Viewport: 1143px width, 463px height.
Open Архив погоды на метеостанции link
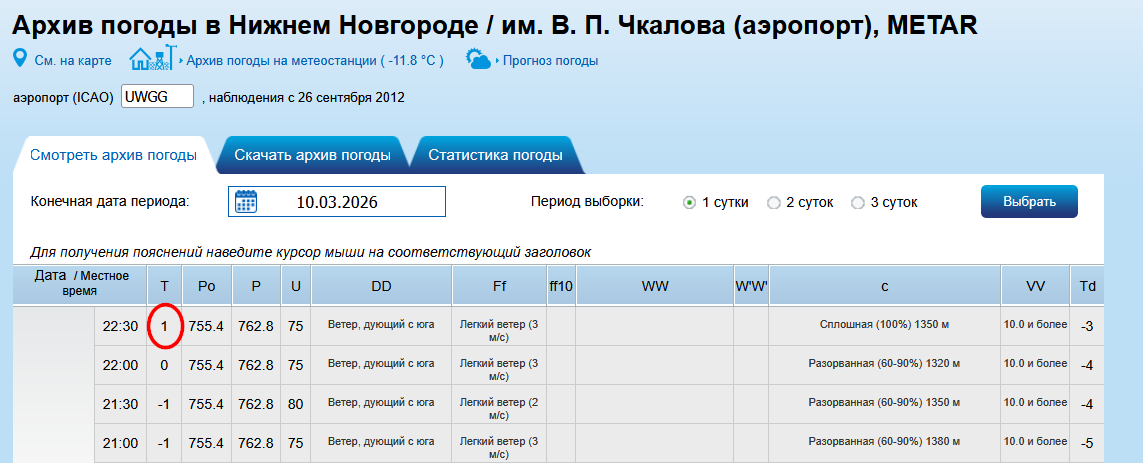(314, 61)
